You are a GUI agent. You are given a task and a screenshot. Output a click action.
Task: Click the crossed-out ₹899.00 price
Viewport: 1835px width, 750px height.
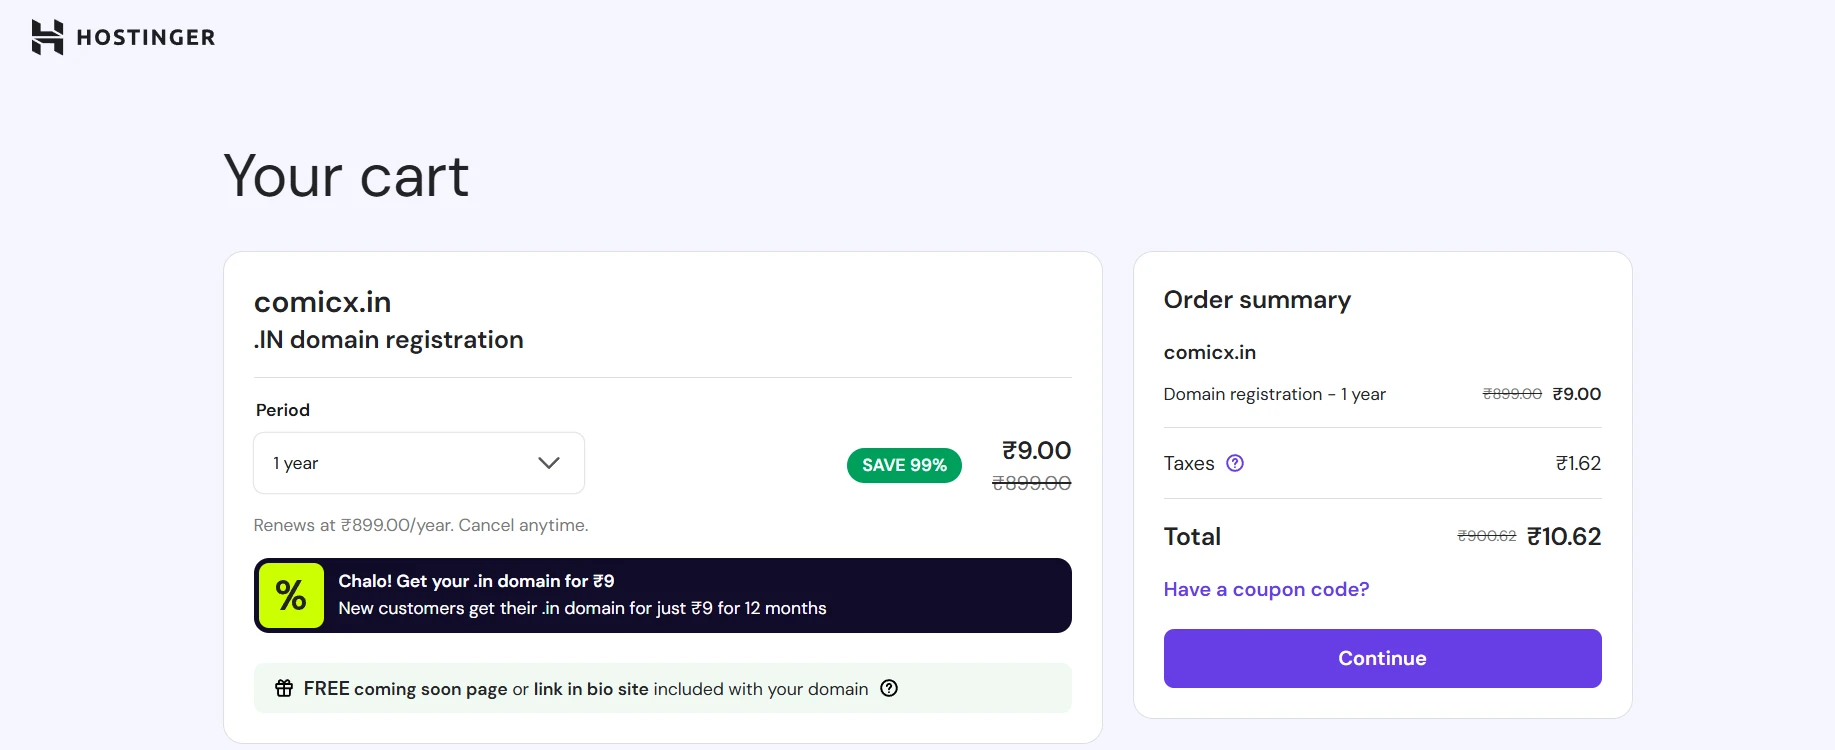click(x=1030, y=484)
